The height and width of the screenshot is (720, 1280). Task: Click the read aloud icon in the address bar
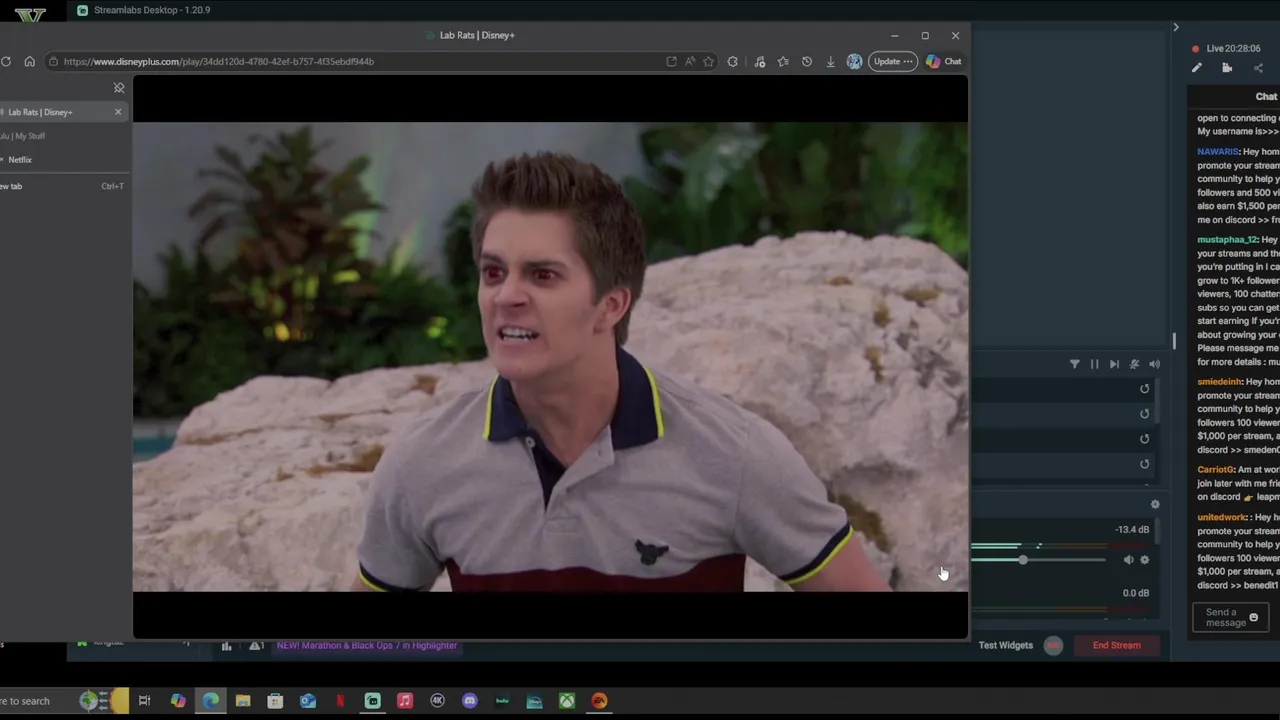click(690, 62)
